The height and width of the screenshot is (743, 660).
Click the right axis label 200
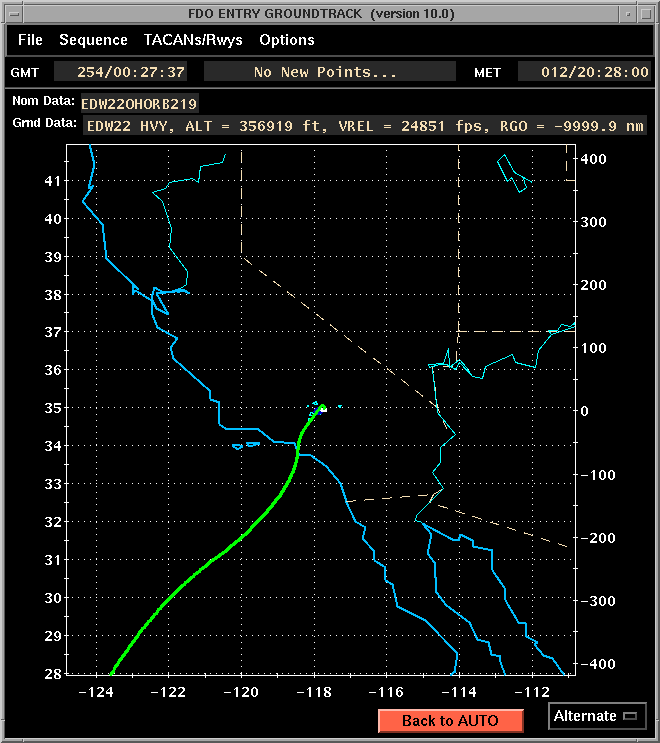coord(594,285)
